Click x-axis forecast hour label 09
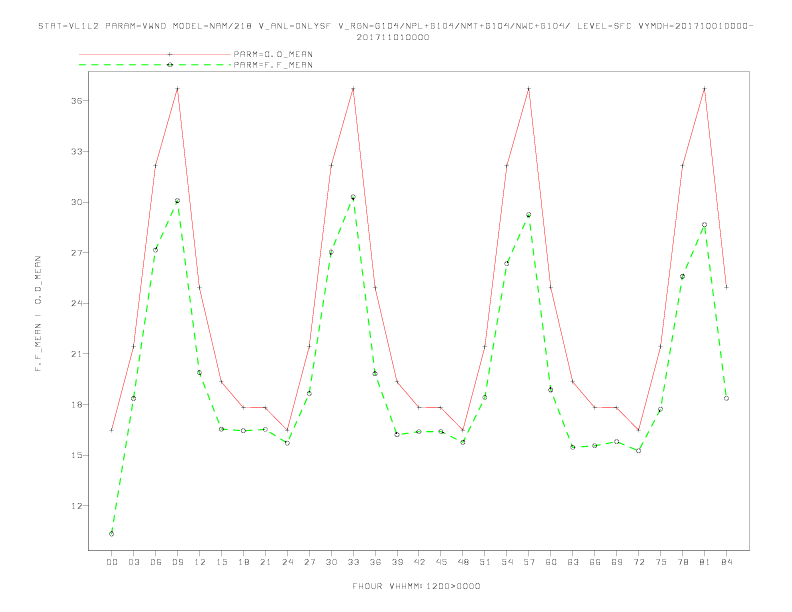The height and width of the screenshot is (612, 792). tap(177, 562)
